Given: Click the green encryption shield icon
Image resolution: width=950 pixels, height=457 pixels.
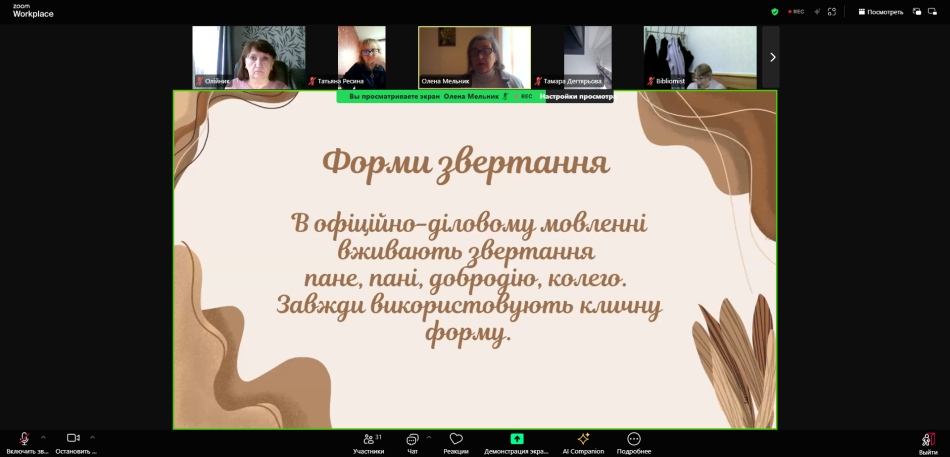Looking at the screenshot, I should pos(774,12).
